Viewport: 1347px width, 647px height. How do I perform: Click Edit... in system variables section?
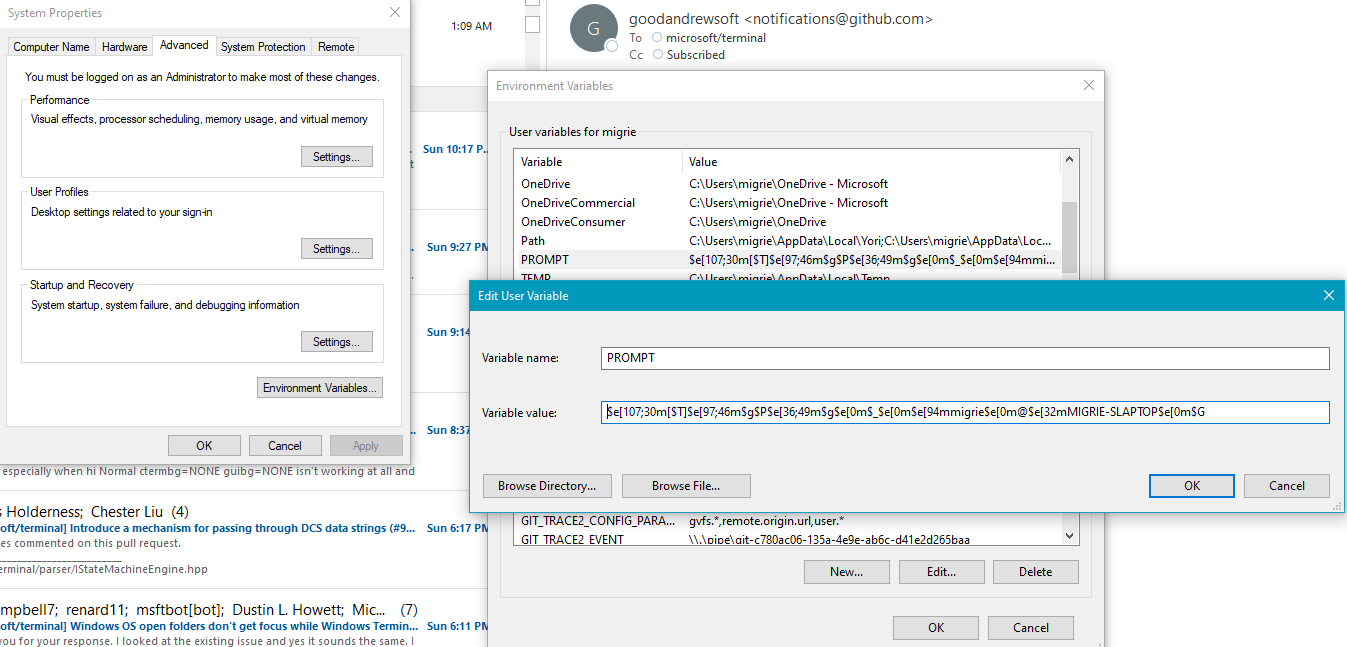(x=941, y=572)
